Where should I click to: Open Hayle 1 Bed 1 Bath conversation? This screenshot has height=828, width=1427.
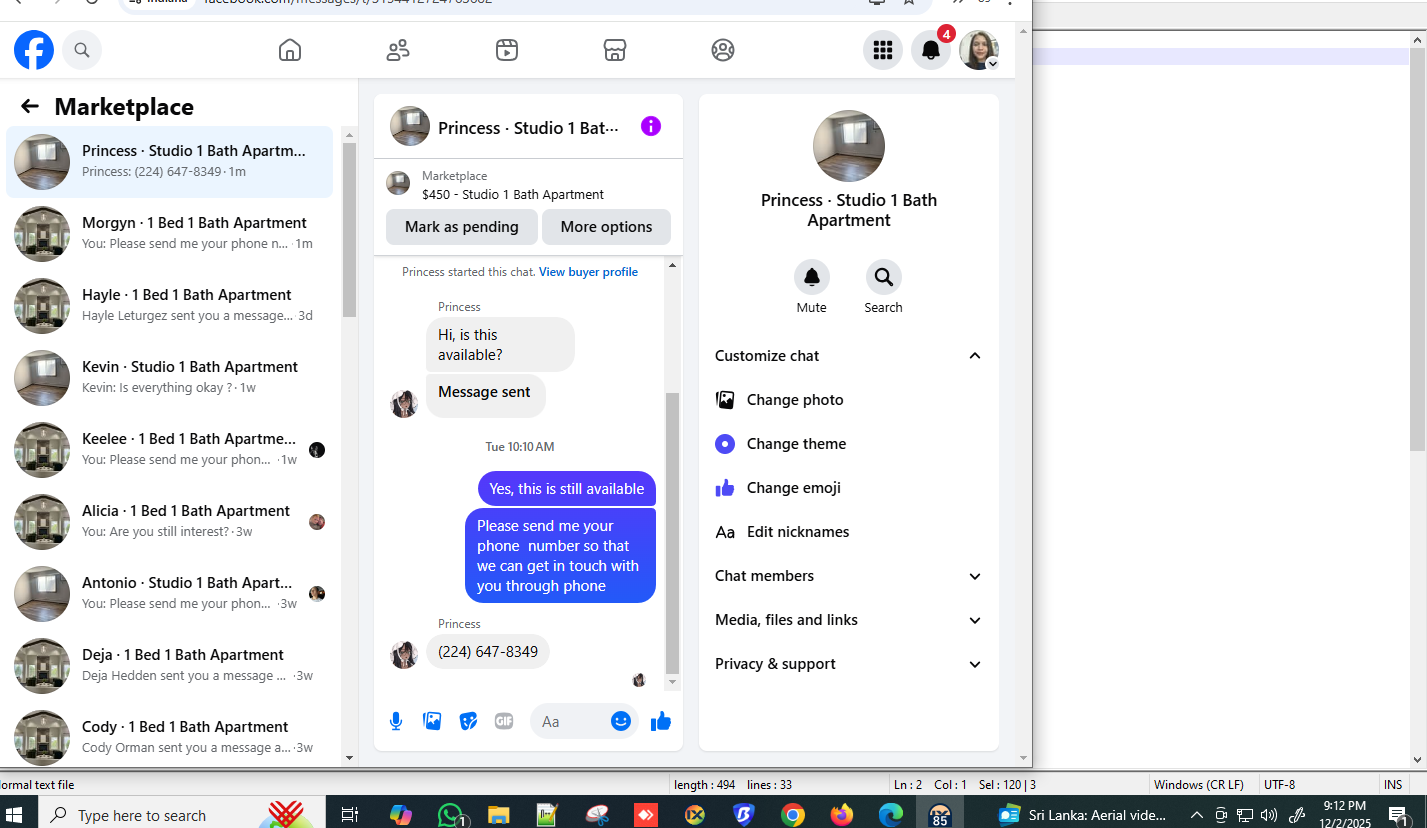coord(170,306)
